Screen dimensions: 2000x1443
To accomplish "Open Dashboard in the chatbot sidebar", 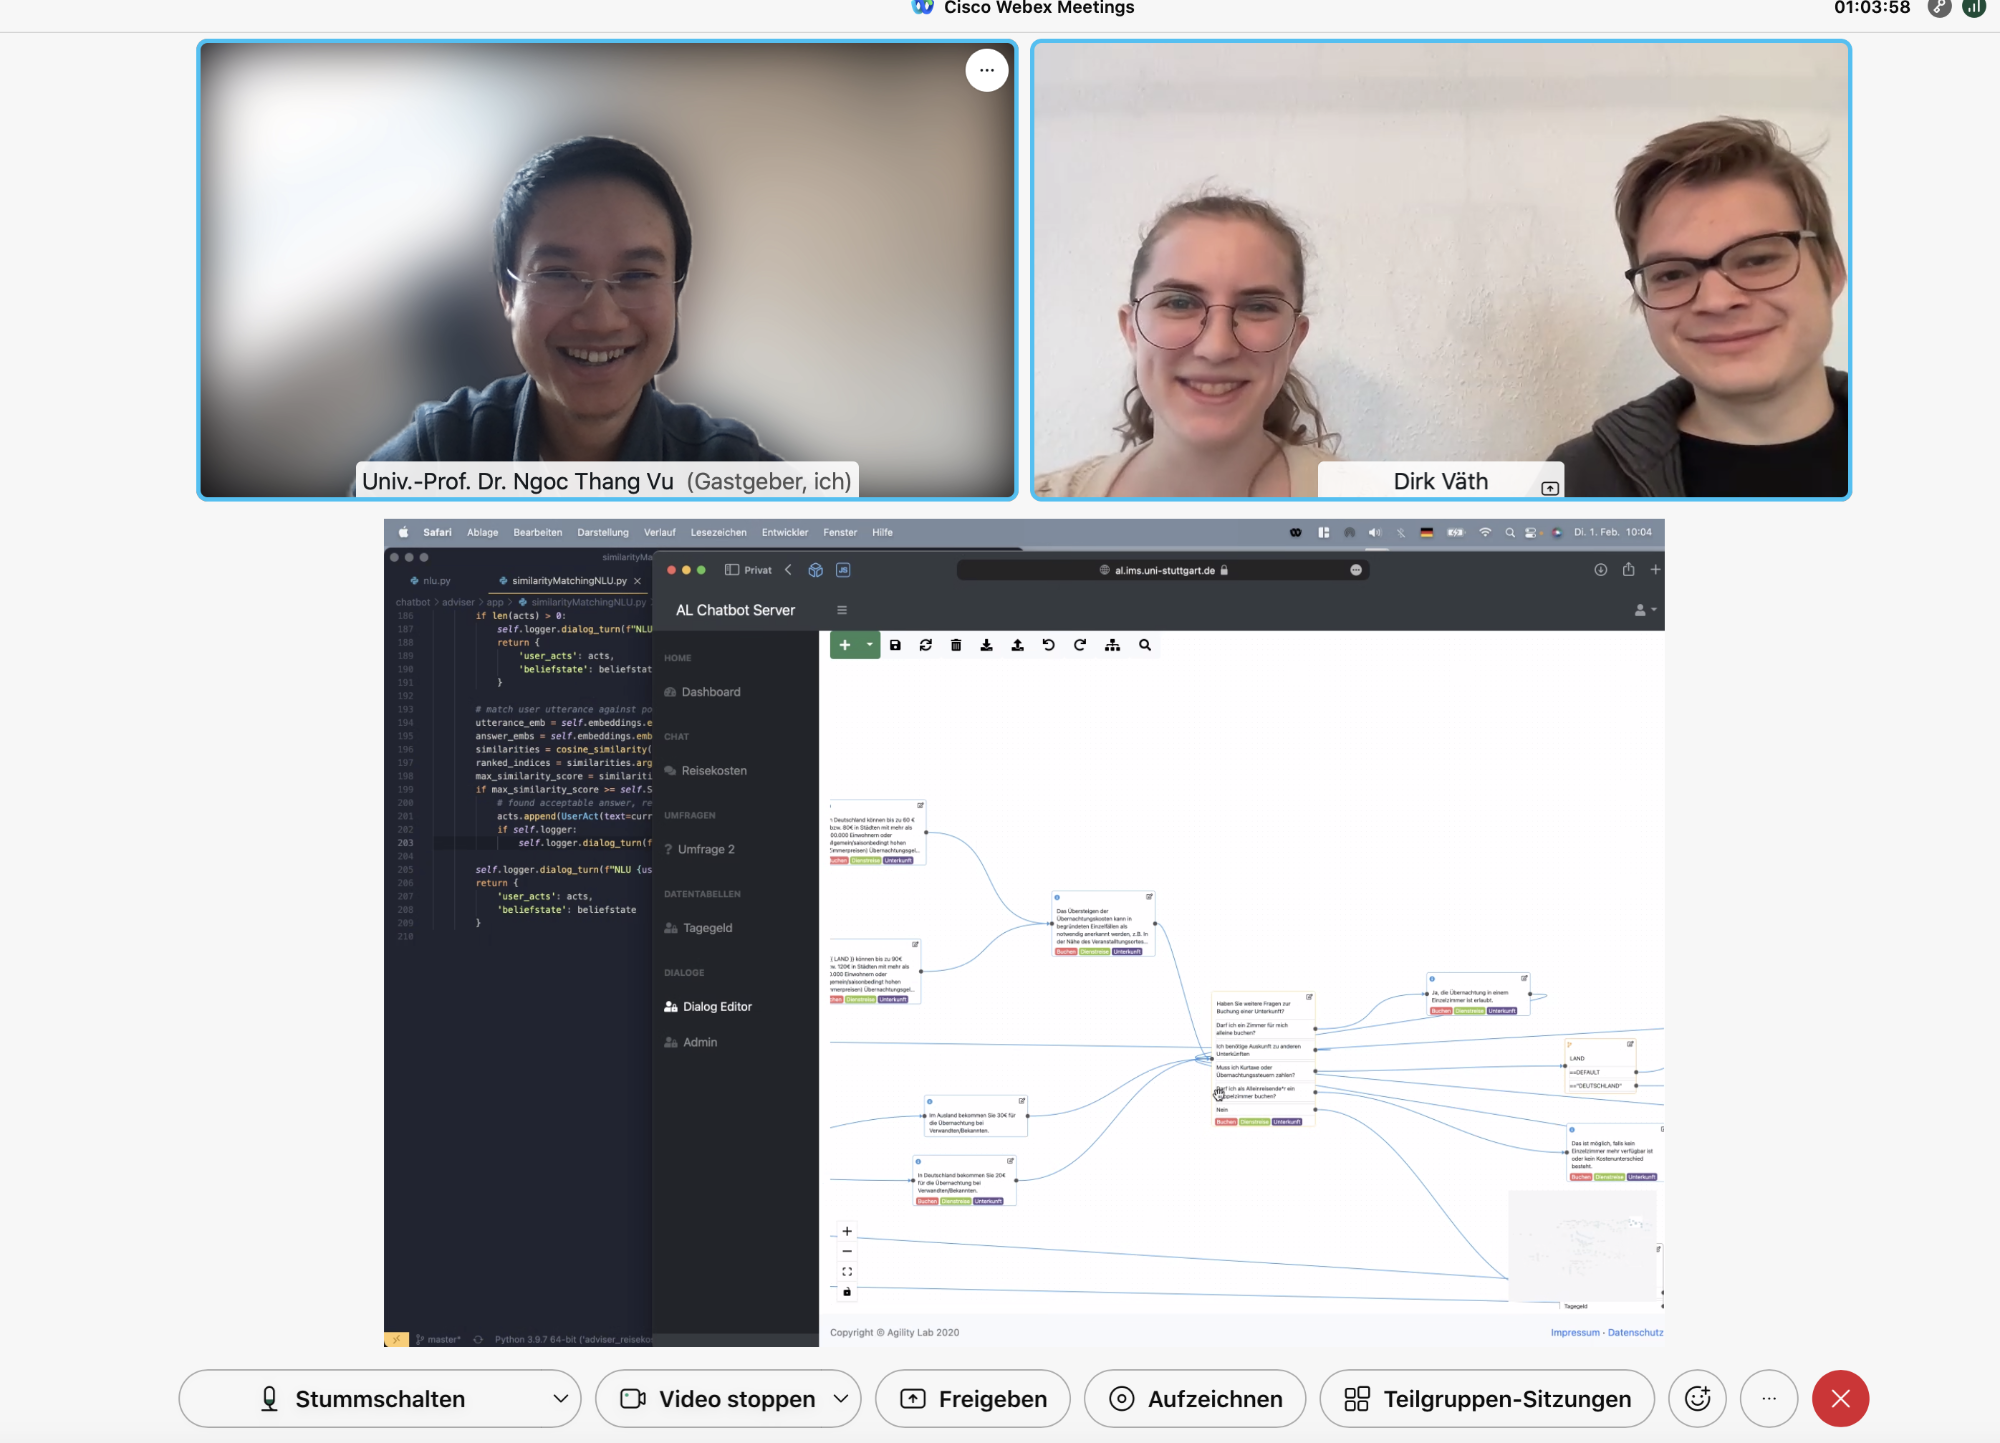I will tap(702, 692).
